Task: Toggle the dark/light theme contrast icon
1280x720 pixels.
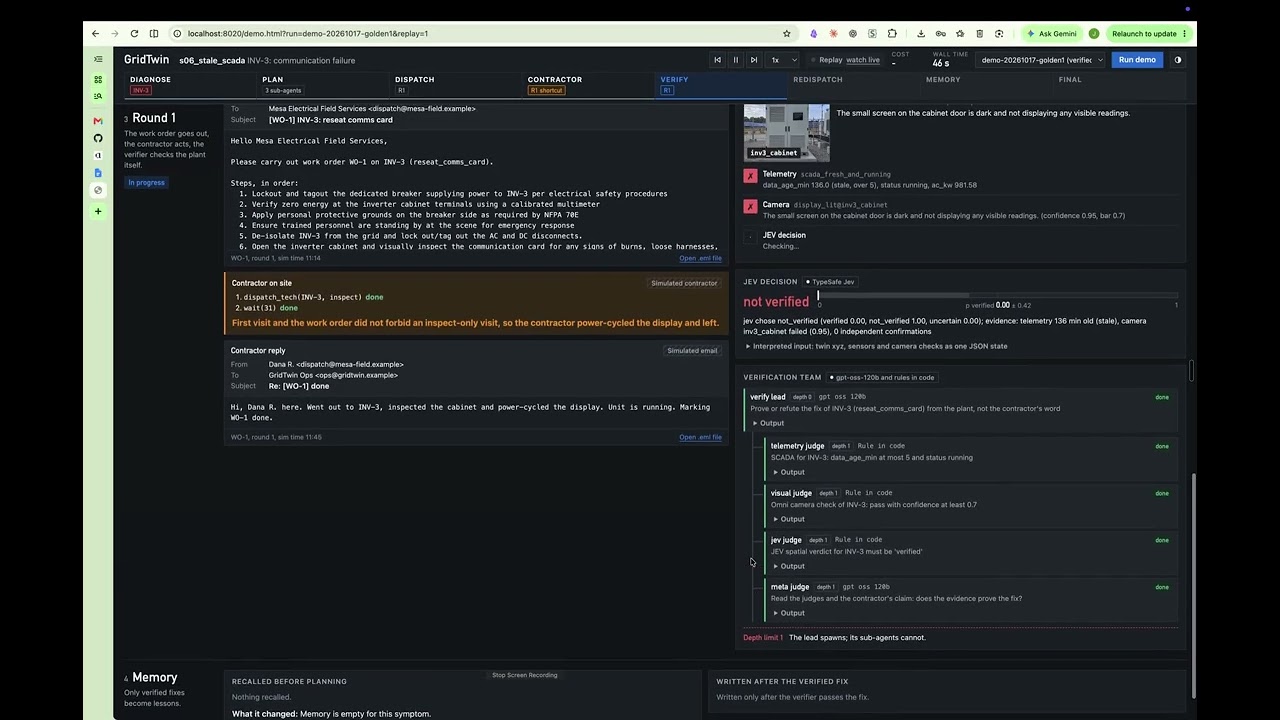Action: pos(1177,60)
